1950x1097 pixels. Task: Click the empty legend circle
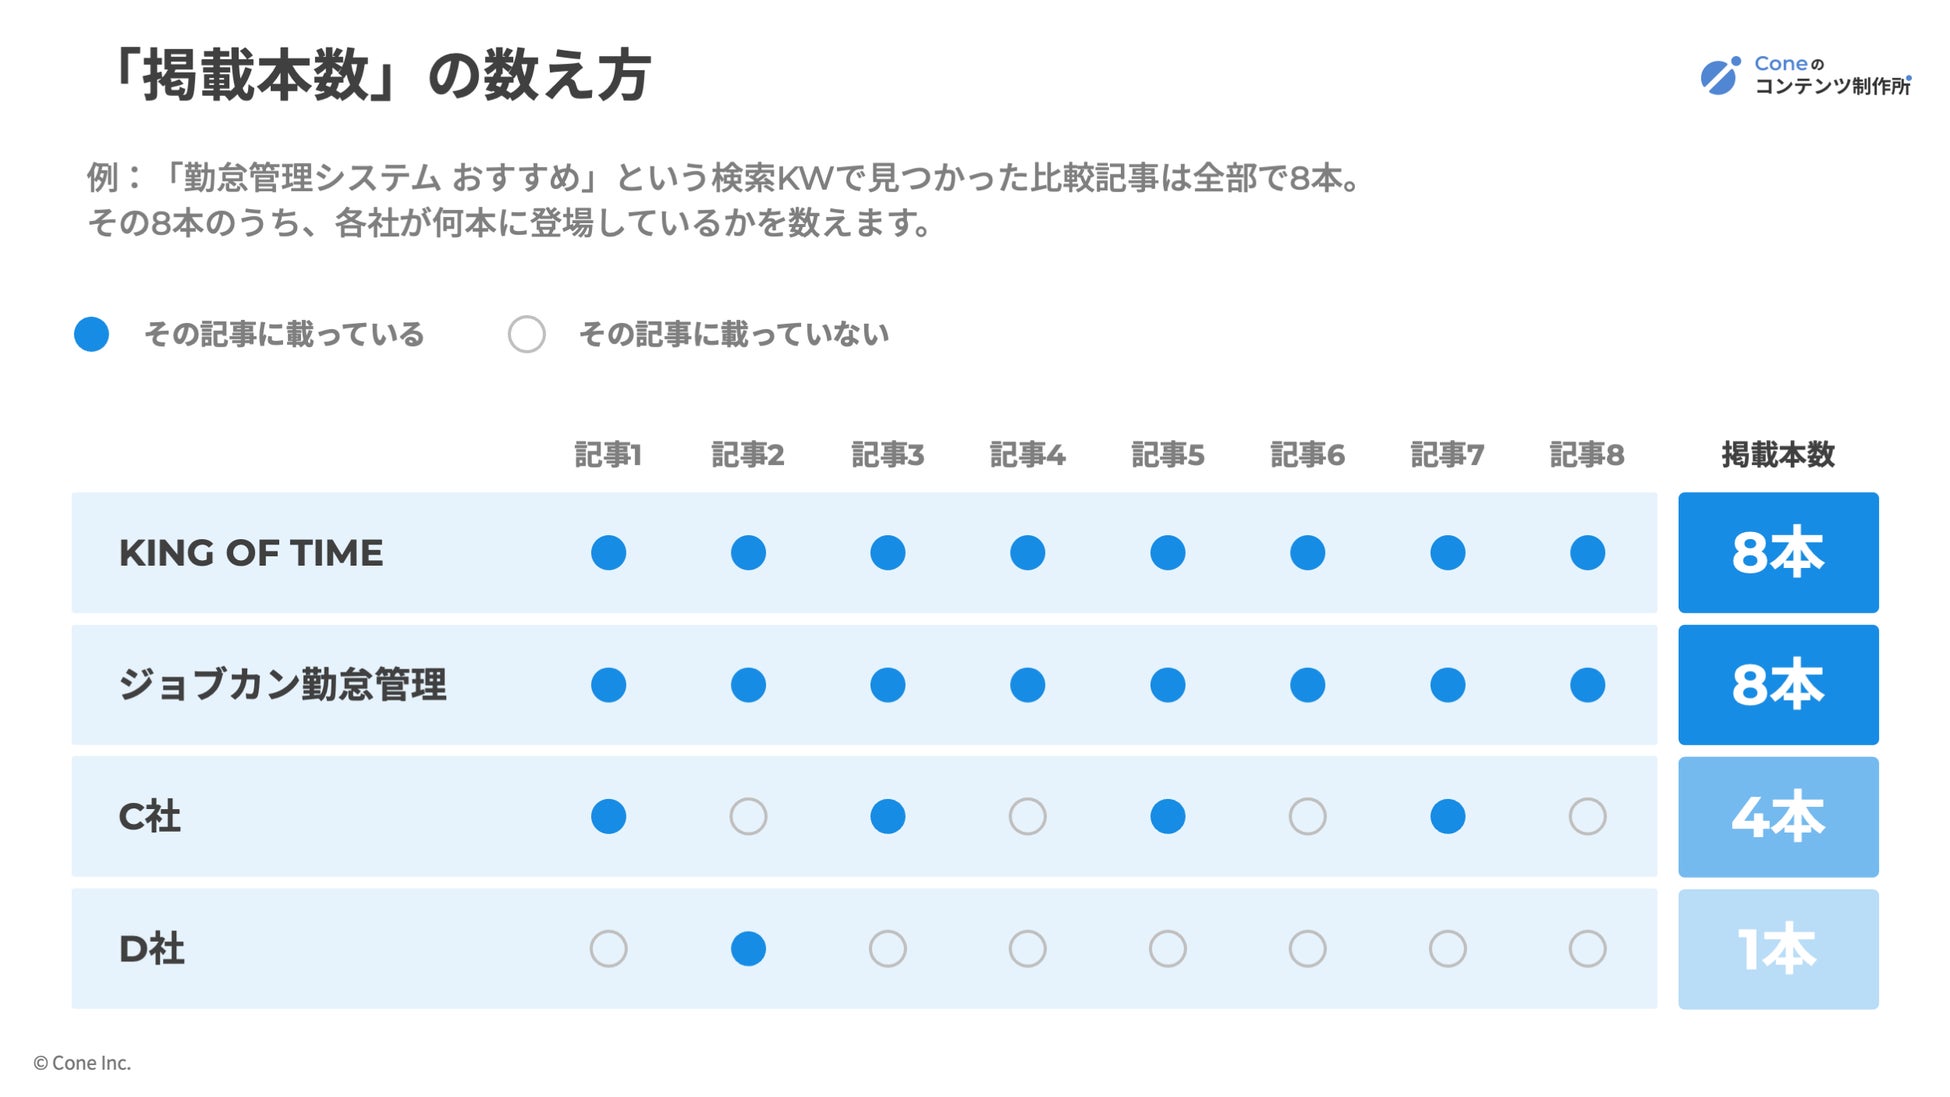(527, 334)
